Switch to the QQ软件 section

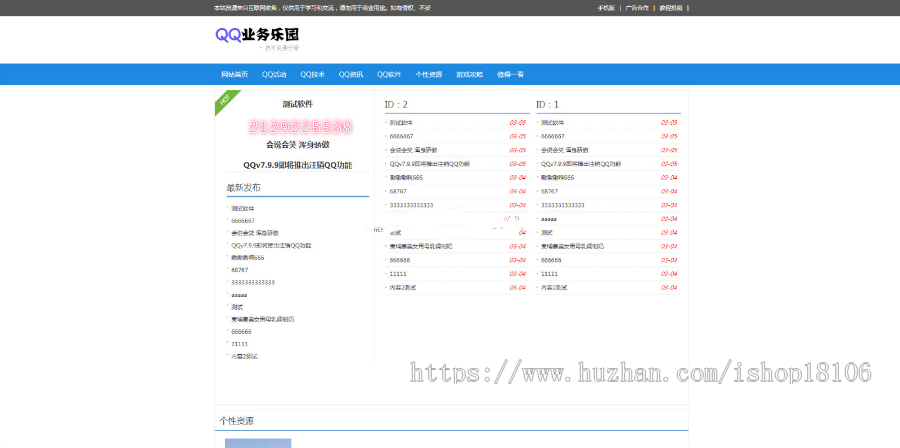(x=389, y=75)
